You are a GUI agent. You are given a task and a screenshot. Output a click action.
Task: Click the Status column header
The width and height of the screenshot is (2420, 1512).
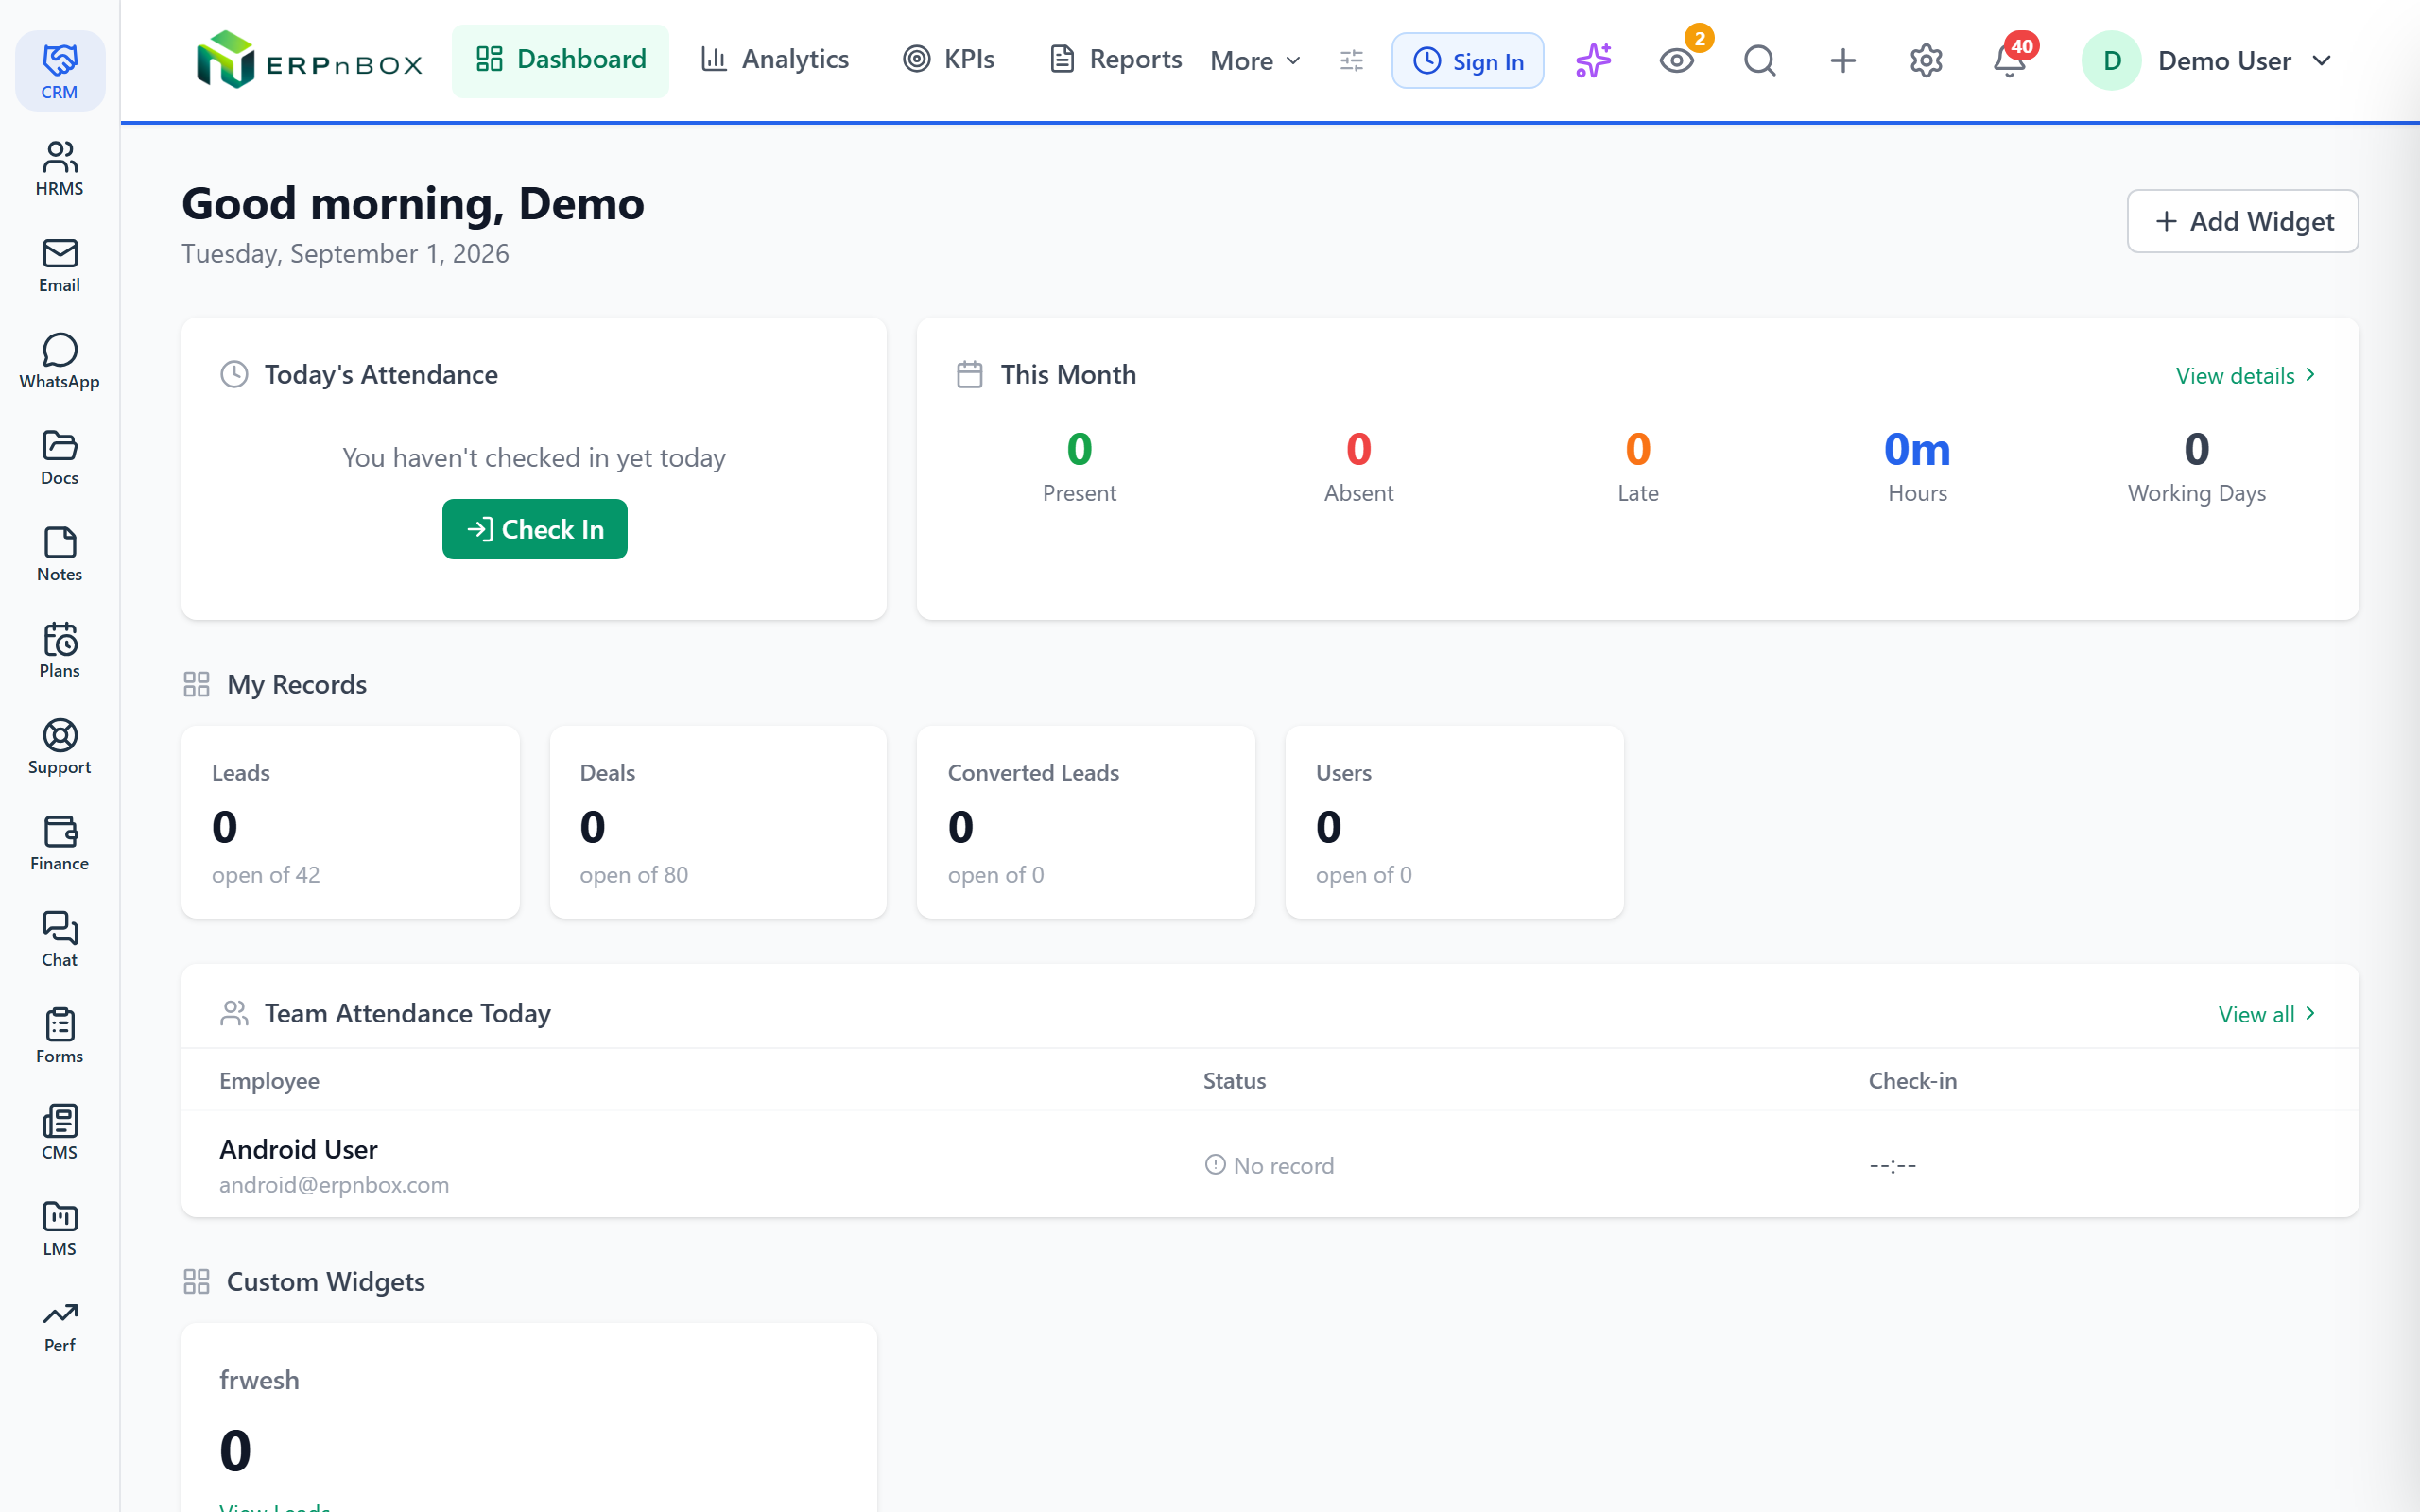tap(1234, 1081)
